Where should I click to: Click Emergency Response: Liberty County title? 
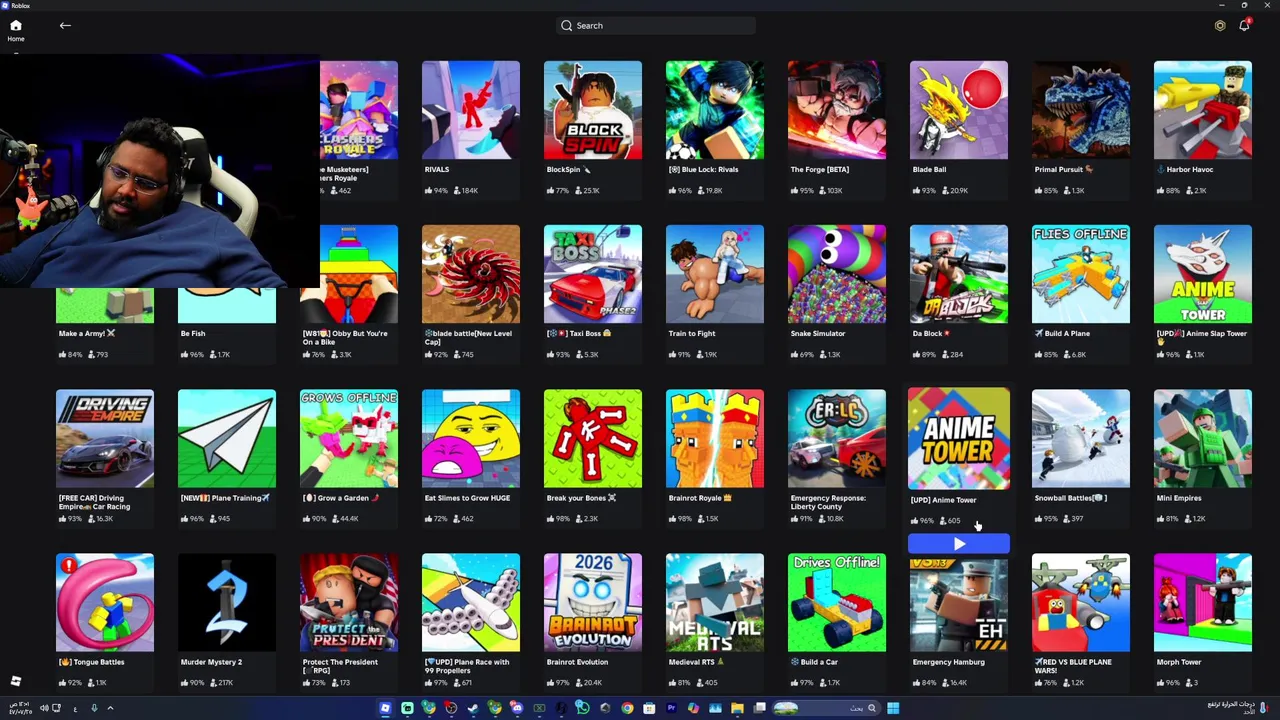(x=828, y=502)
